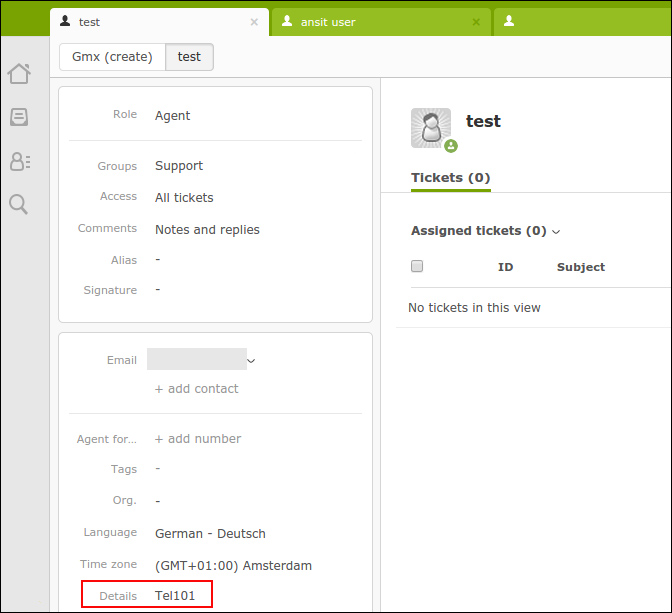Edit the Tags field
The height and width of the screenshot is (613, 672).
[x=158, y=469]
